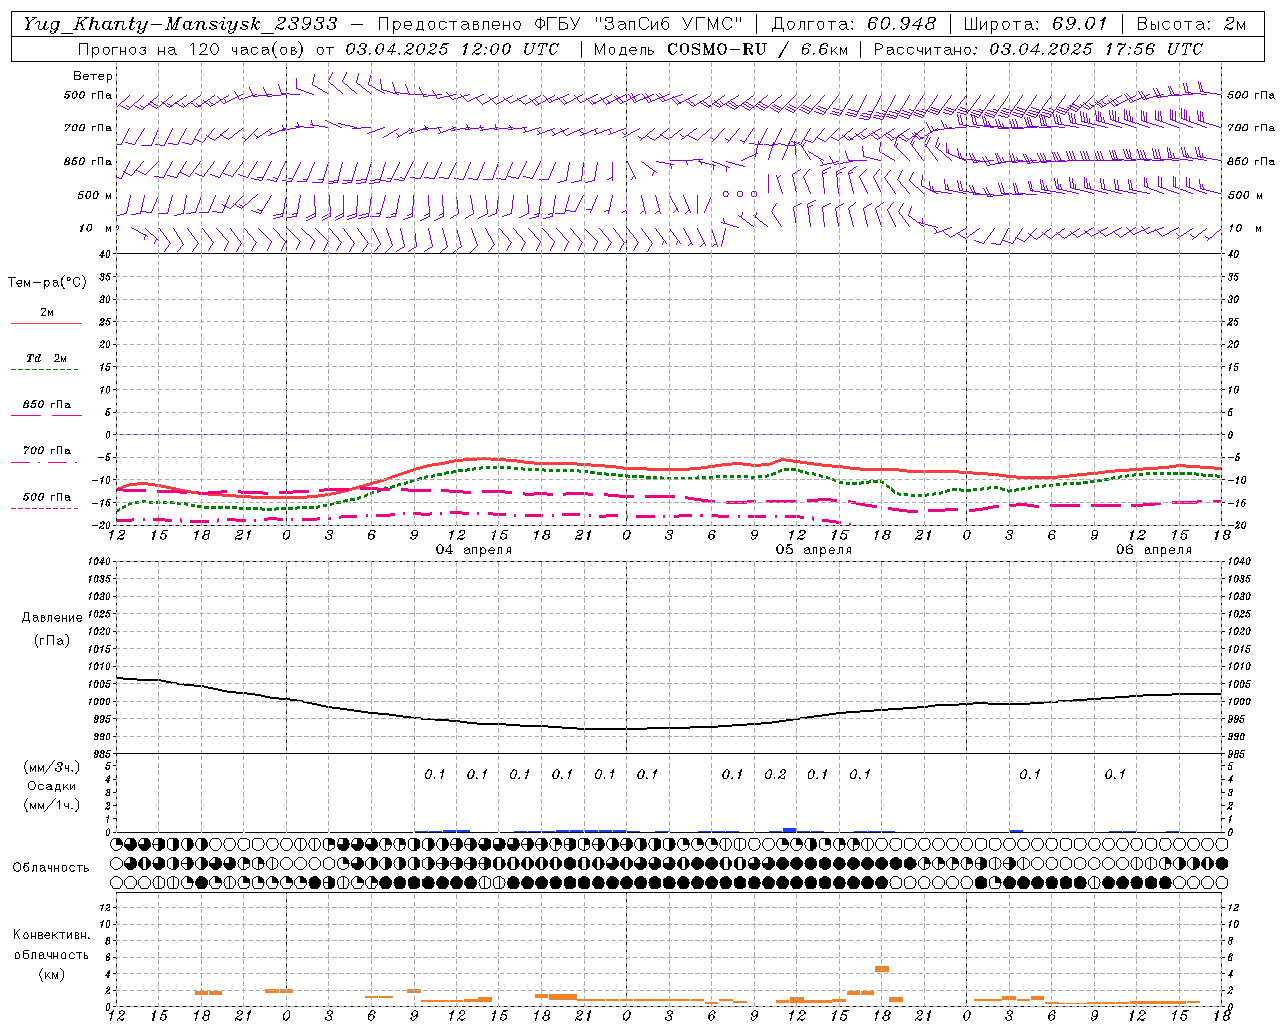The image size is (1280, 1024).
Task: Click the three calm-wind circles in the wind panel
Action: [740, 194]
